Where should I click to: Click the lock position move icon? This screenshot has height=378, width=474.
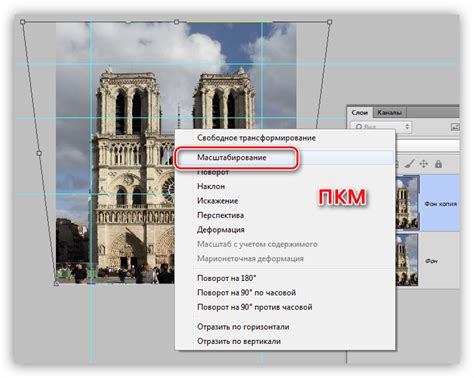click(x=424, y=164)
